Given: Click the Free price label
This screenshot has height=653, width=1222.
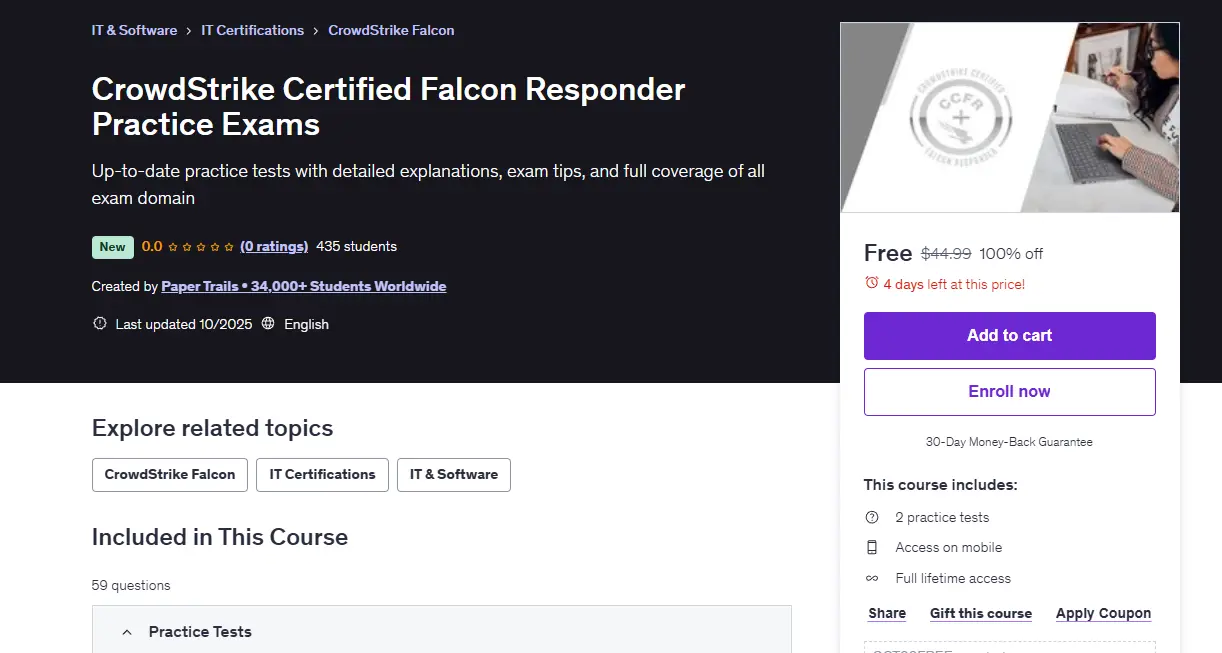Looking at the screenshot, I should [888, 253].
